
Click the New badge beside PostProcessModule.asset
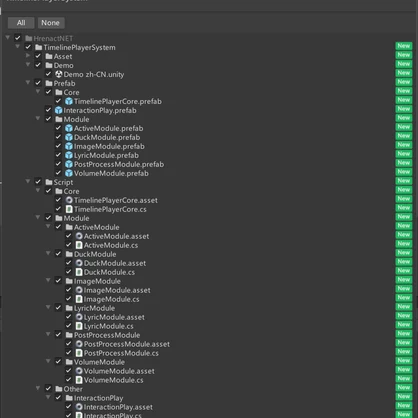[x=404, y=343]
